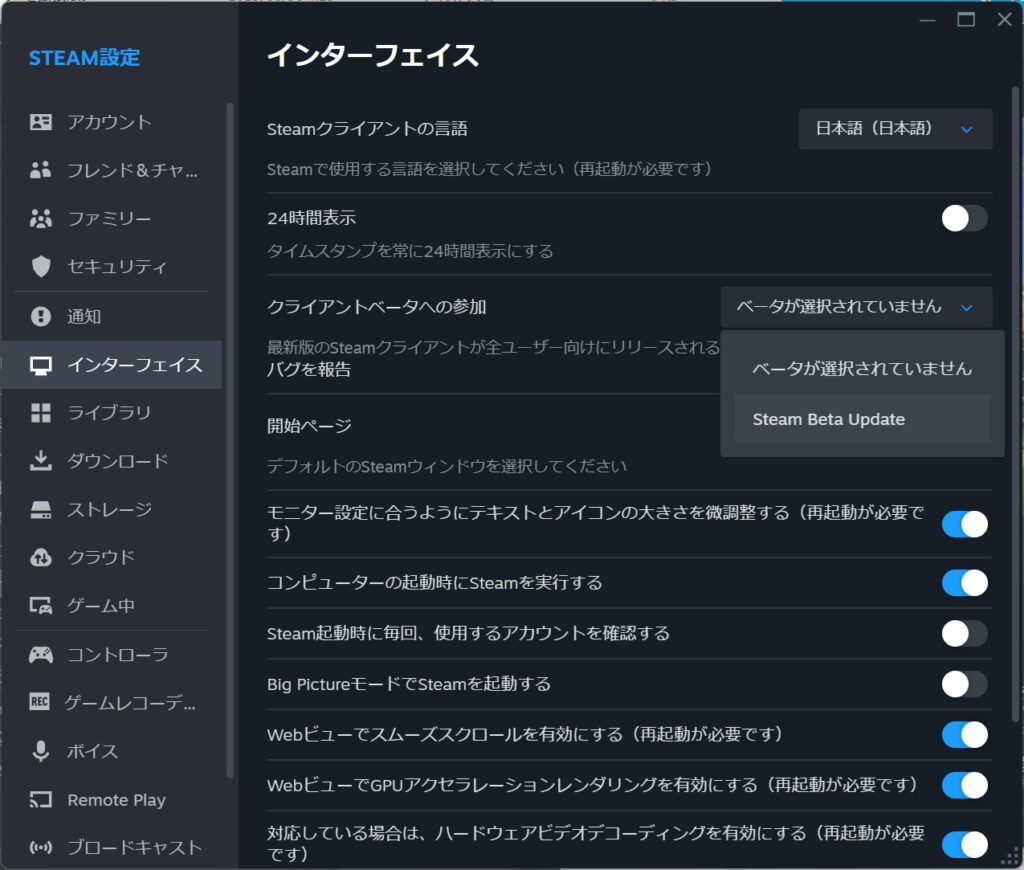
Task: Select the Remote Play section
Action: click(112, 800)
